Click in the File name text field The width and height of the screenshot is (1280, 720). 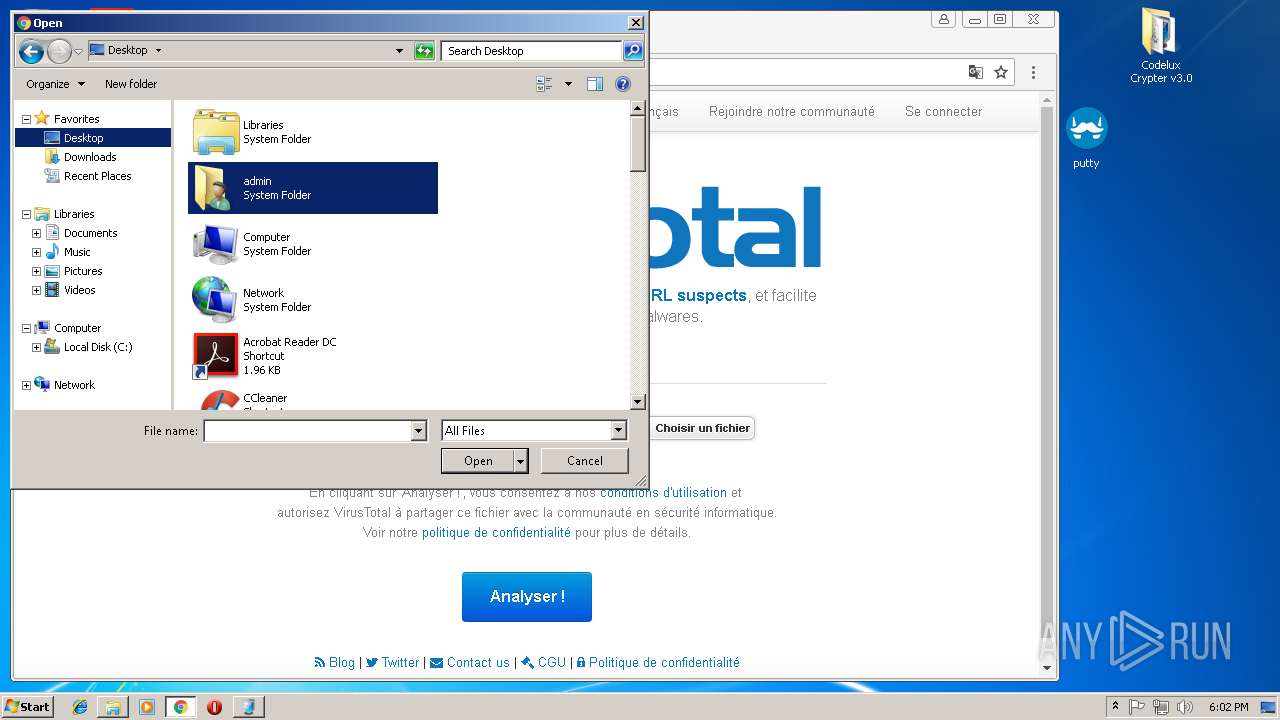(x=307, y=430)
